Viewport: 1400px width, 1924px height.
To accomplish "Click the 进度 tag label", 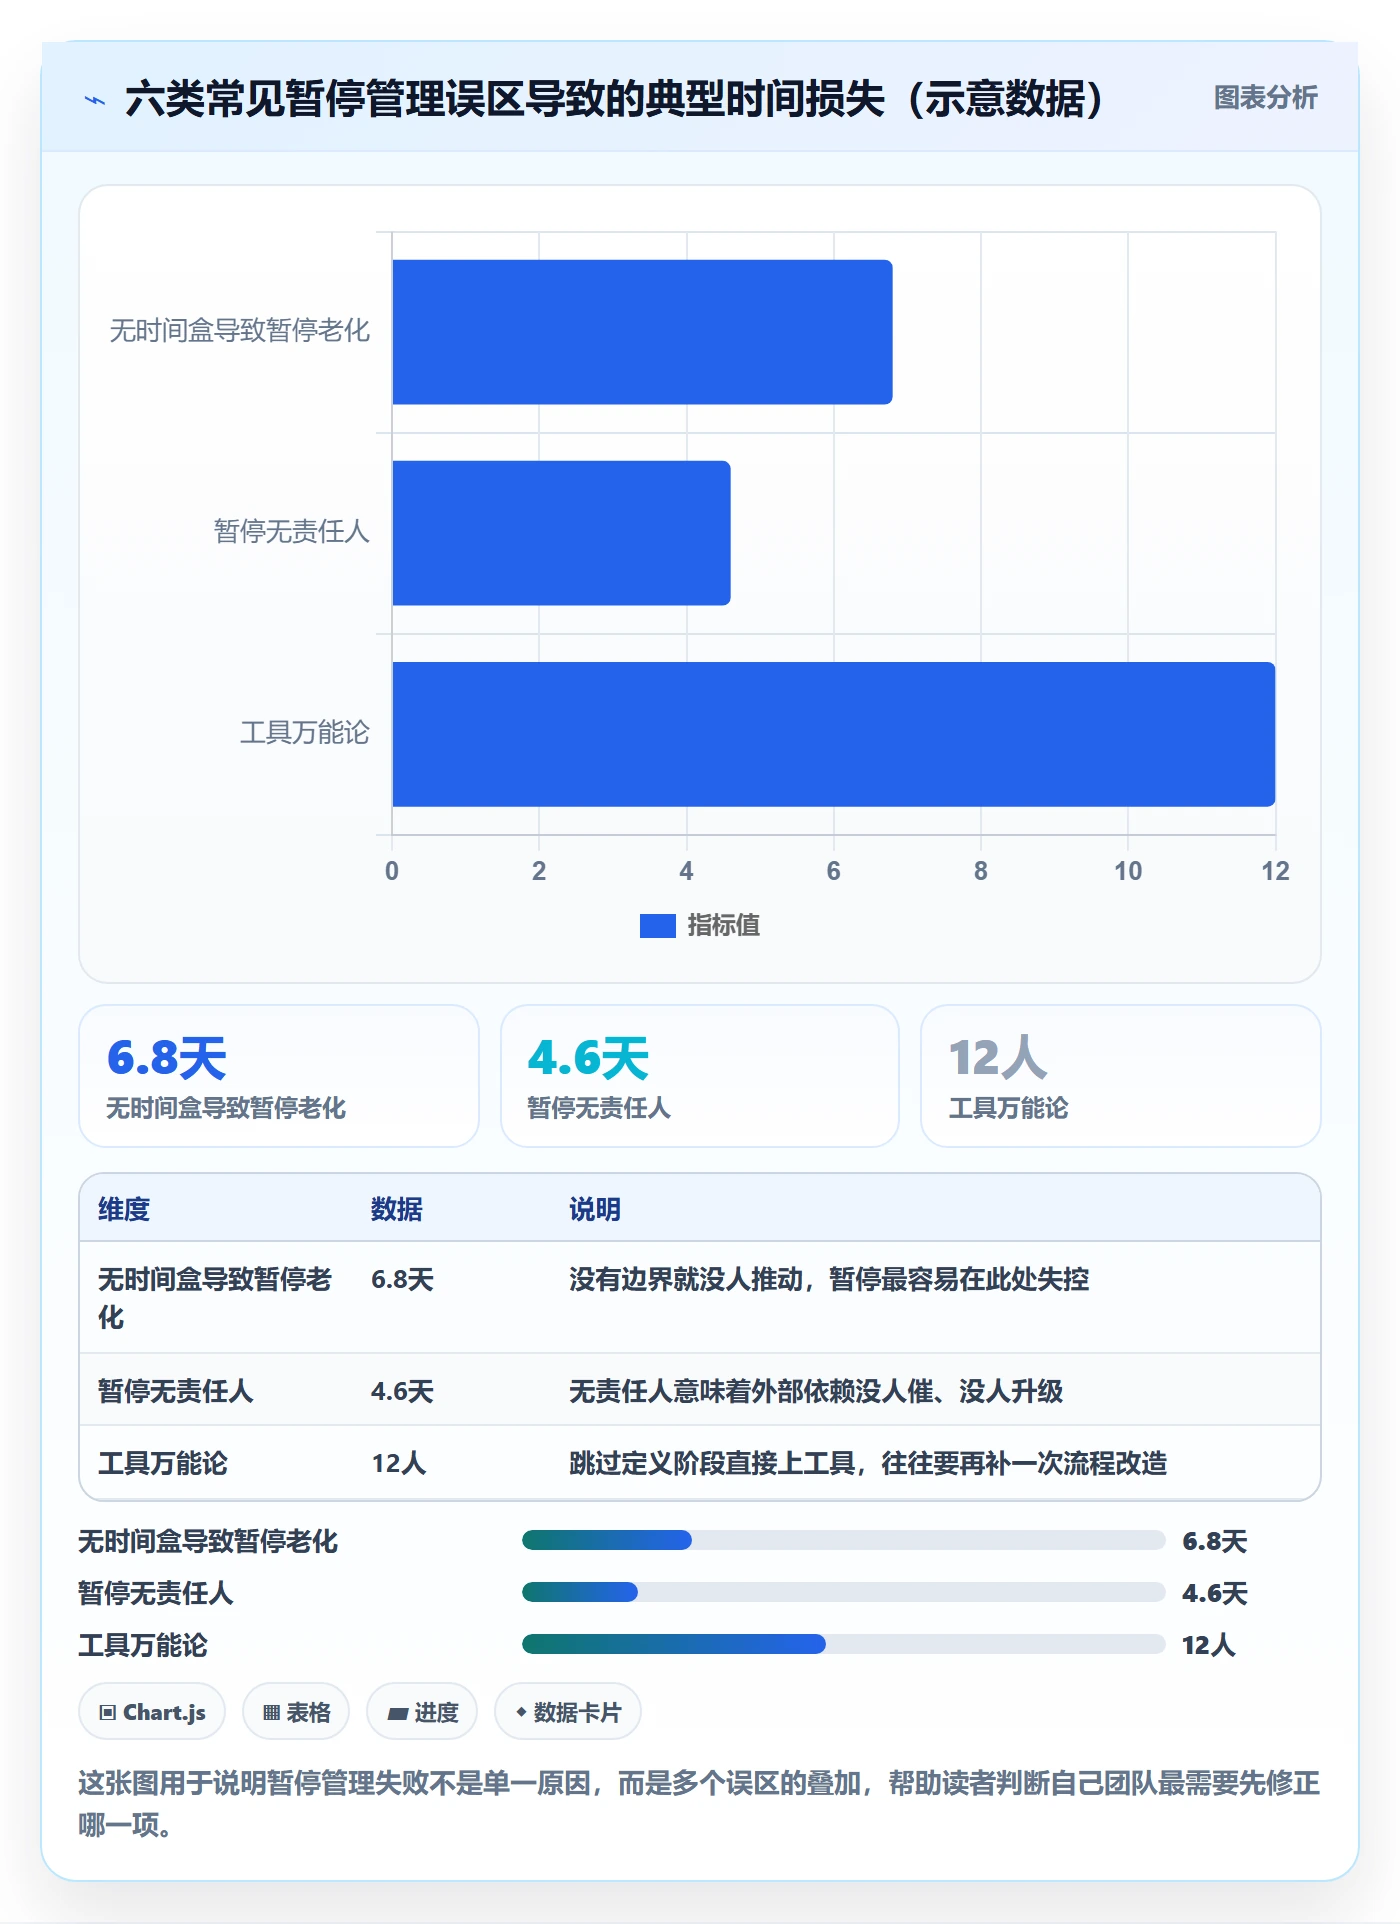I will [436, 1713].
